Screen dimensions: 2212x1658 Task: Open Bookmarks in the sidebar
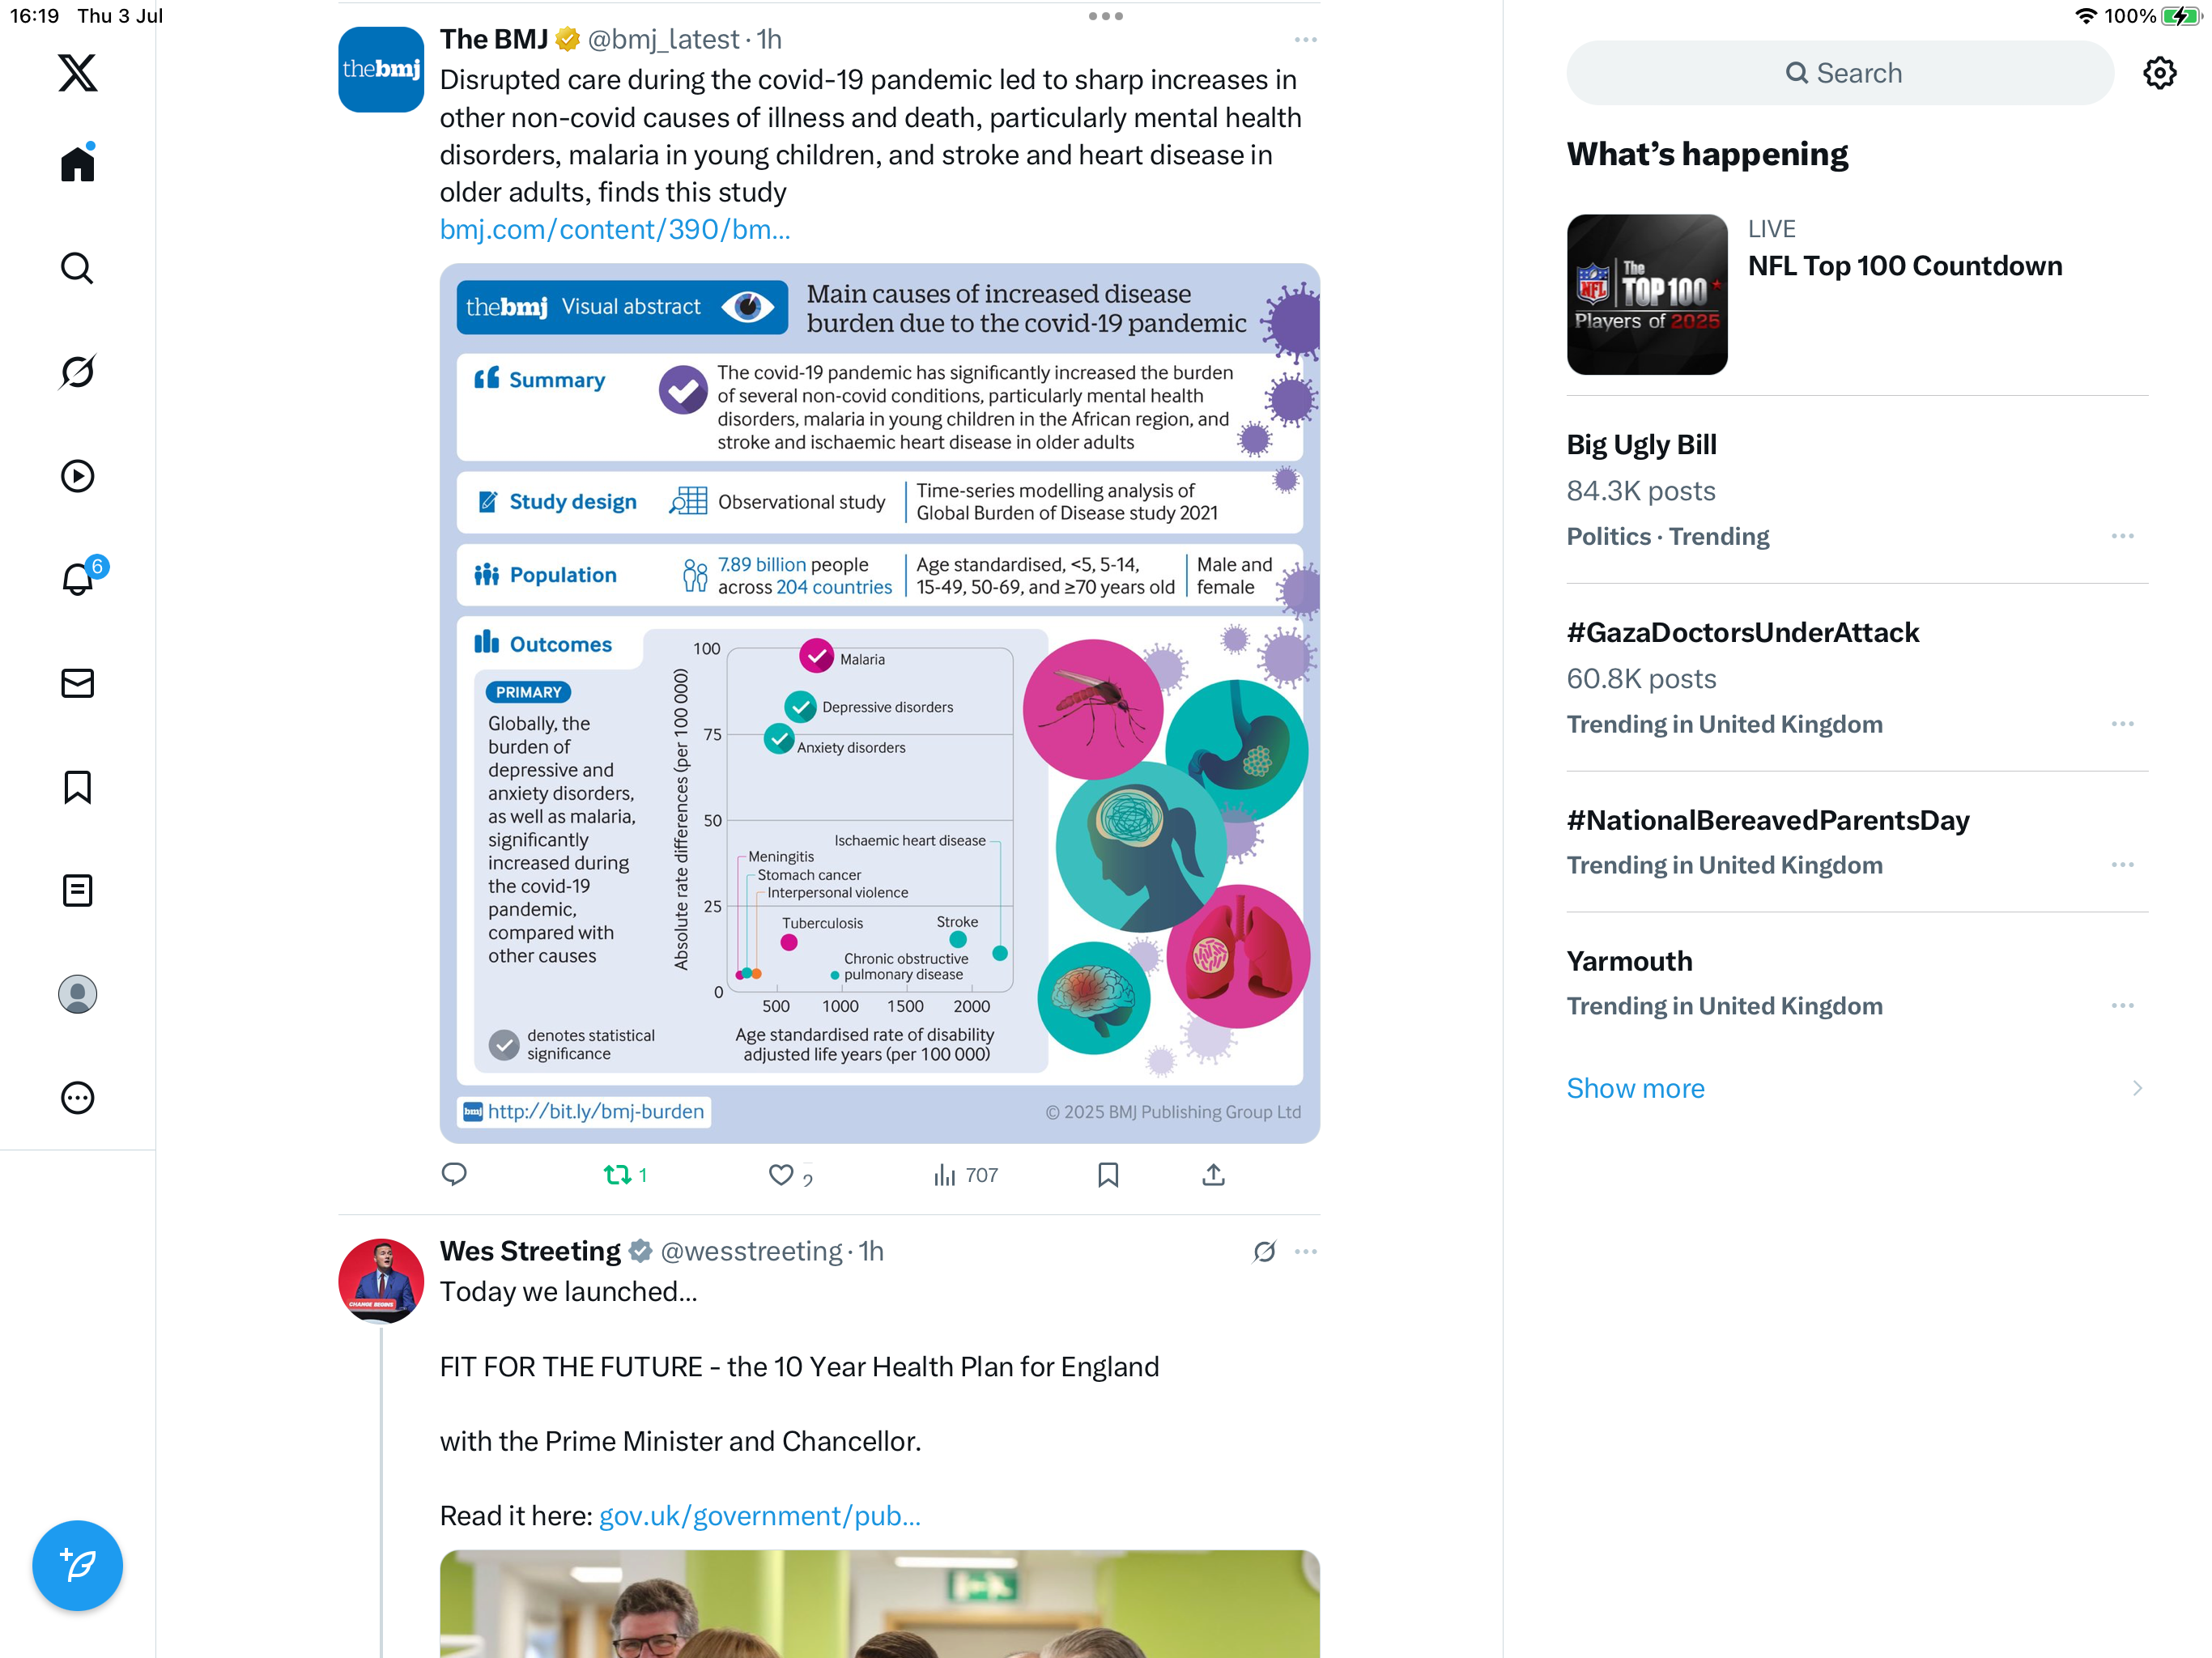click(77, 787)
